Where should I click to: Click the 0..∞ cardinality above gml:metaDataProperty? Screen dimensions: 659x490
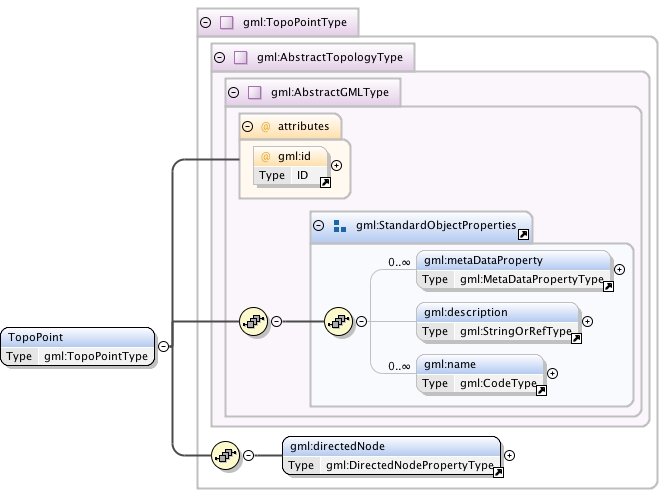click(x=399, y=263)
